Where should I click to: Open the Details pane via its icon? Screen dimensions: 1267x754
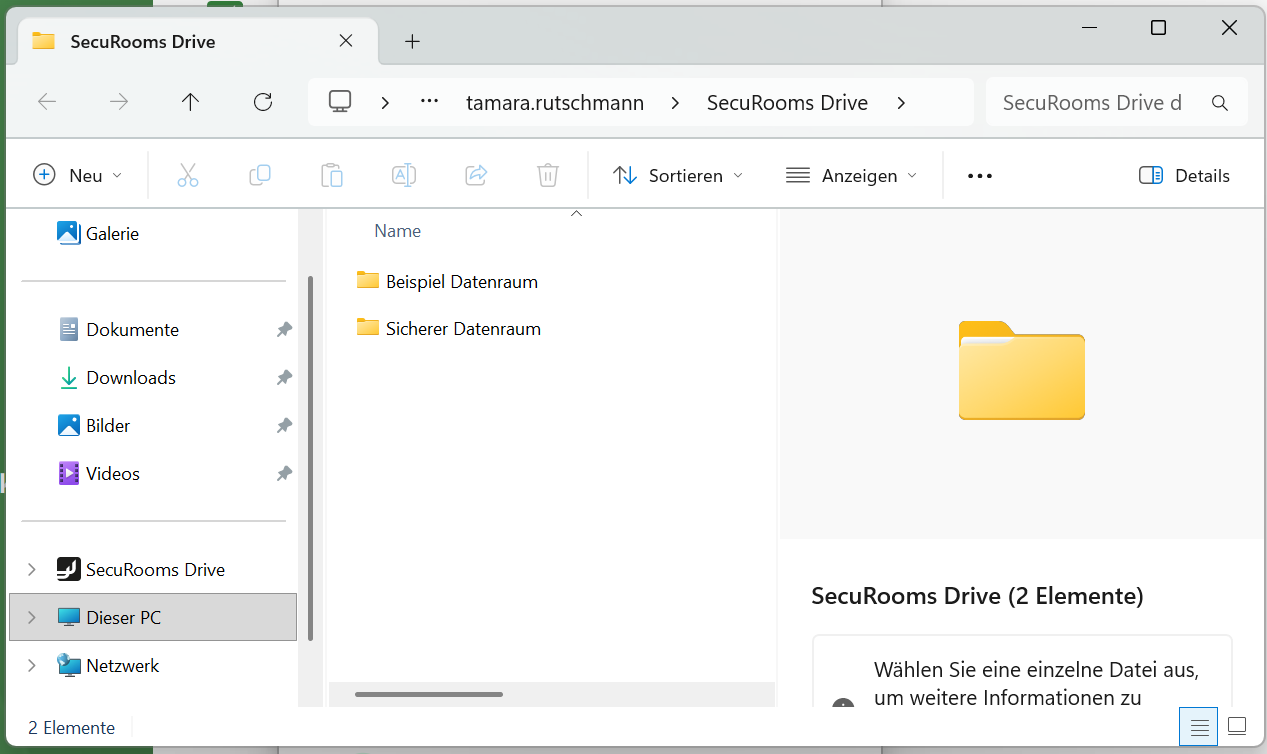[x=1184, y=175]
